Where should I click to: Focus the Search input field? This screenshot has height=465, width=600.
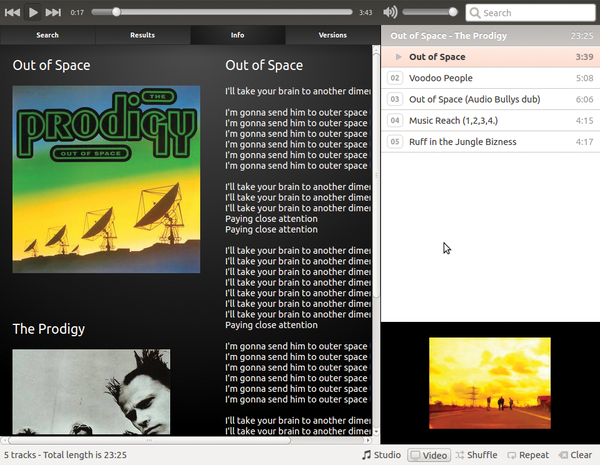tap(530, 13)
